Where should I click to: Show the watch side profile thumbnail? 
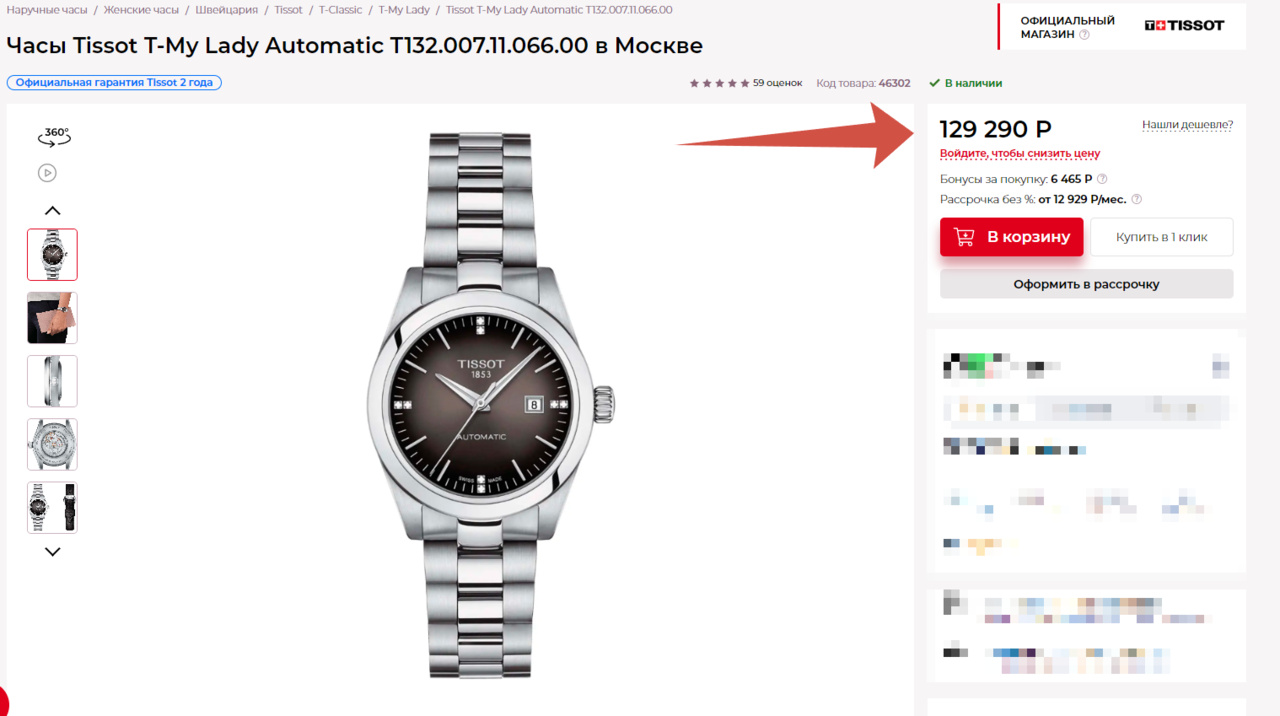click(52, 381)
